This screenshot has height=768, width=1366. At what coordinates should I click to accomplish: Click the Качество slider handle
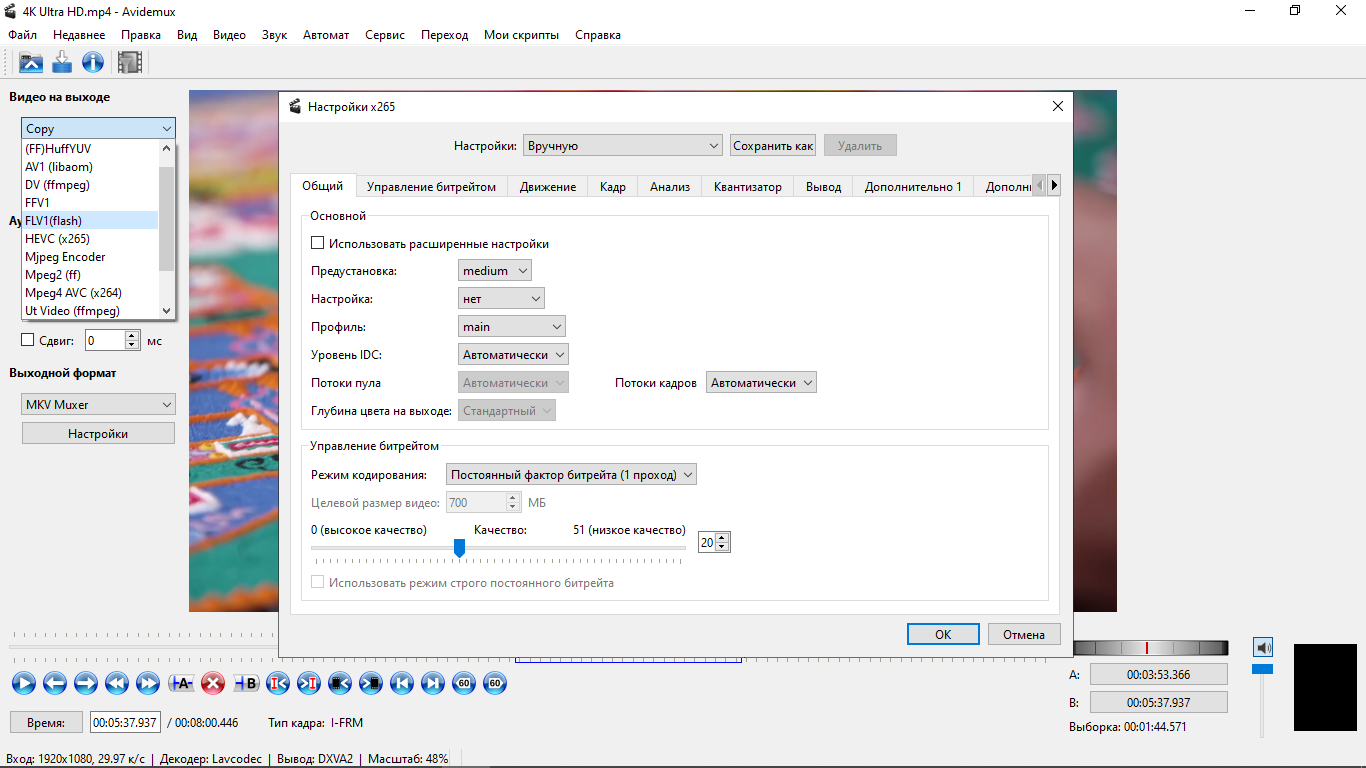459,548
